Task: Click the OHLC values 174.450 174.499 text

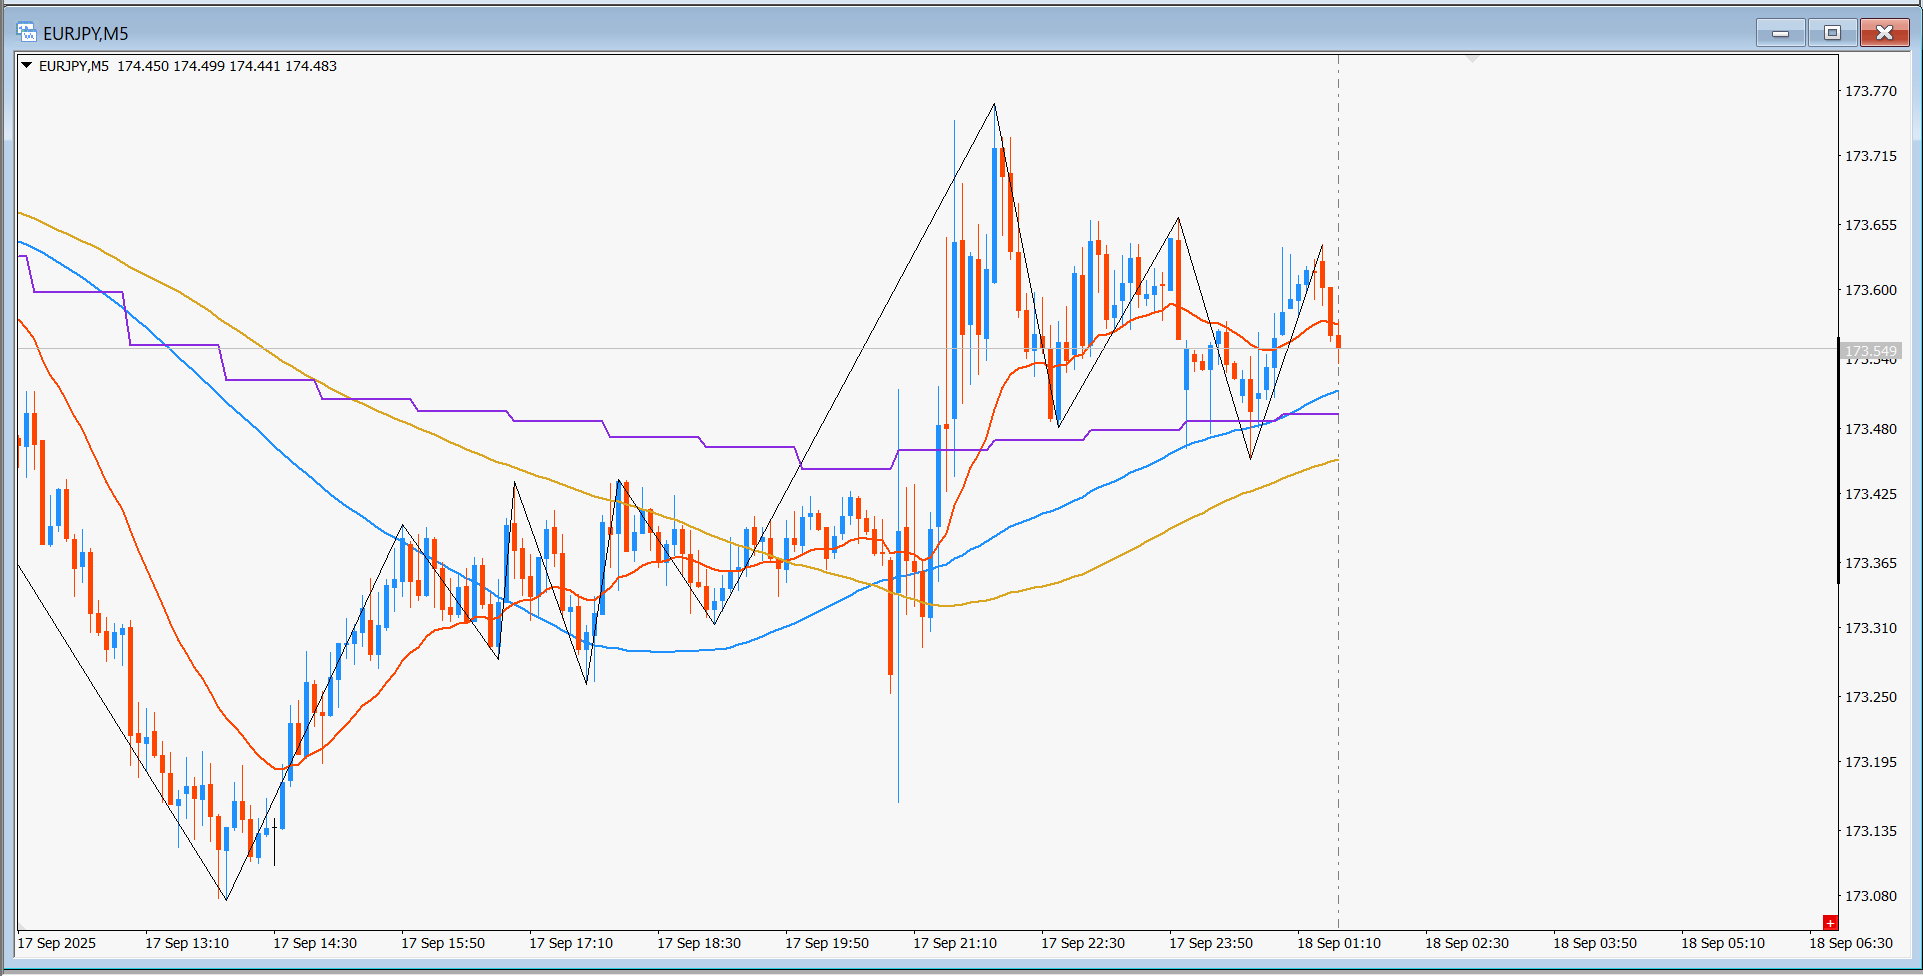Action: (x=171, y=66)
